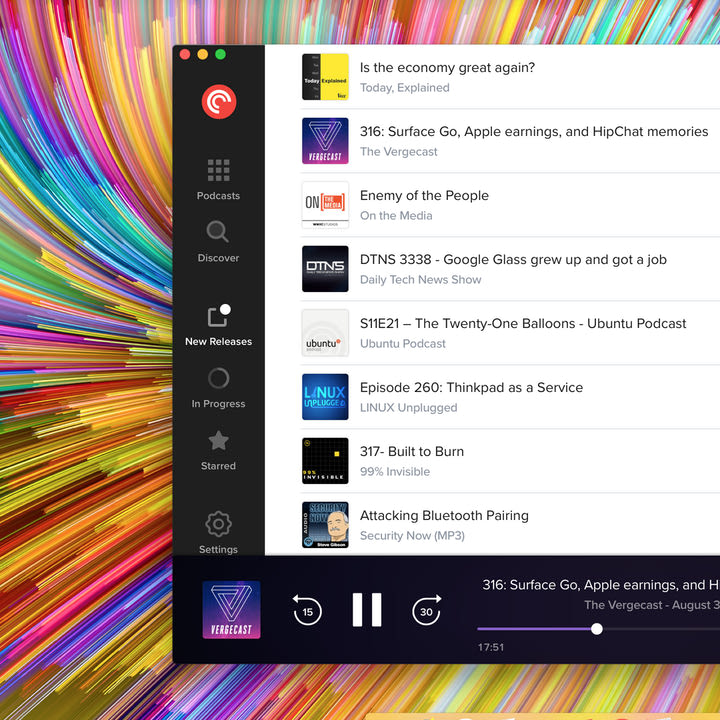The height and width of the screenshot is (720, 720).
Task: Click the playback progress slider knob
Action: 596,629
